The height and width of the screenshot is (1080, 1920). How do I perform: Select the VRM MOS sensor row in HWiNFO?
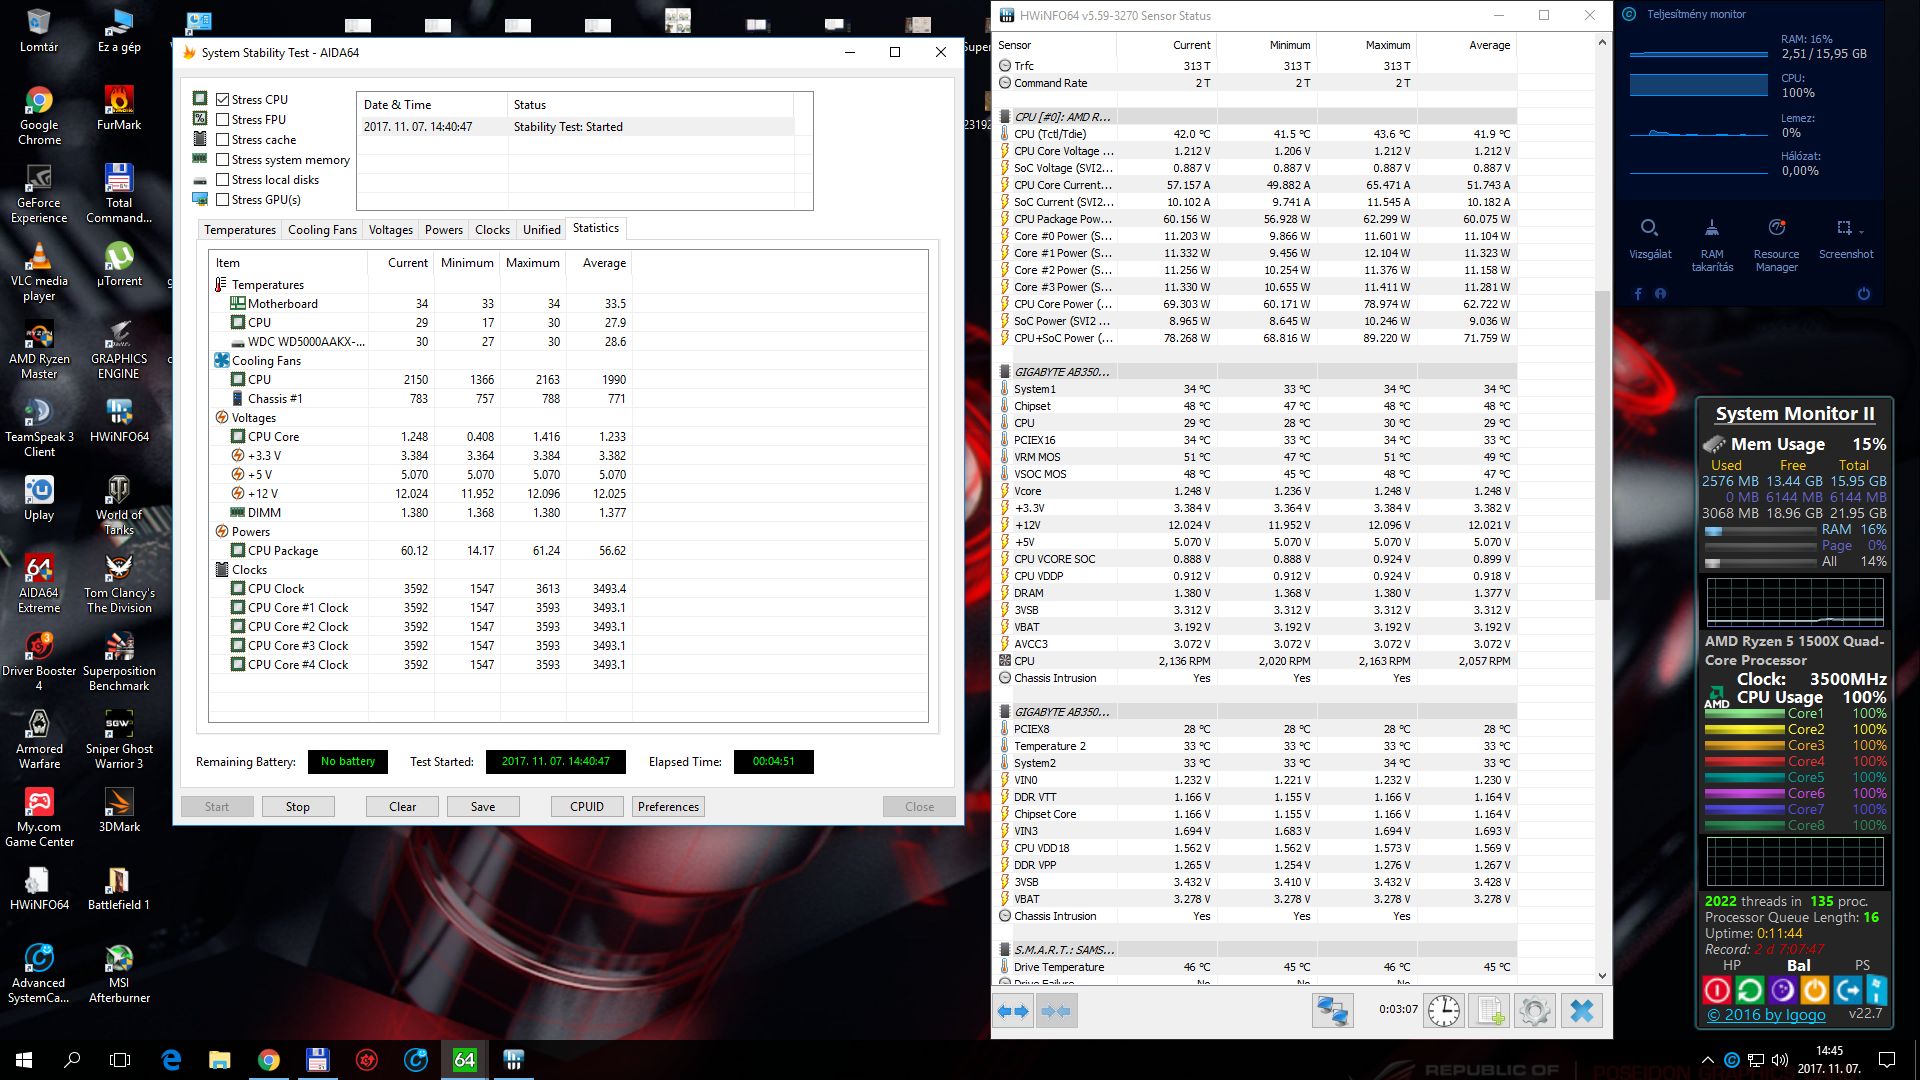point(1256,457)
